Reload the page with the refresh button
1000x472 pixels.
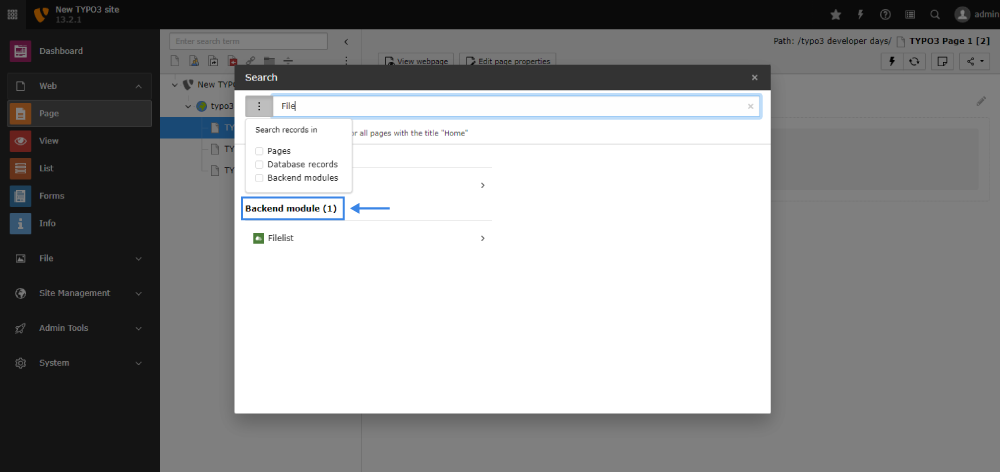click(x=914, y=61)
